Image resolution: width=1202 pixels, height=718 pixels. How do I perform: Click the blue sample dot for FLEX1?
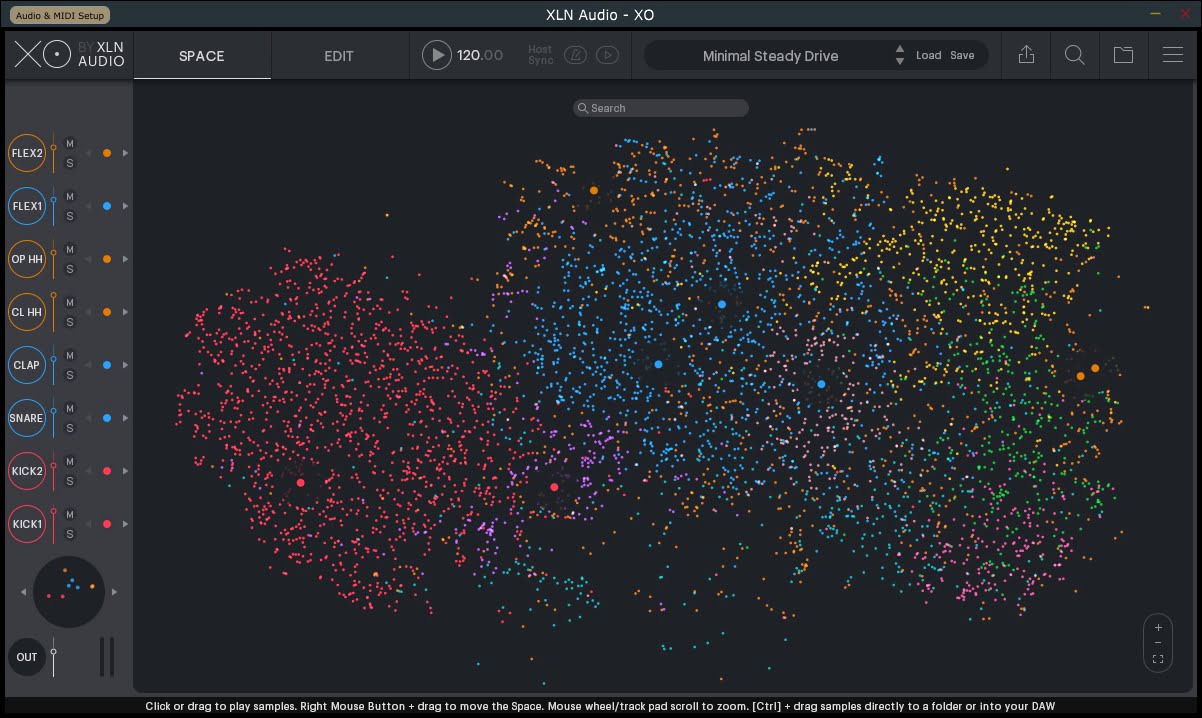tap(107, 206)
